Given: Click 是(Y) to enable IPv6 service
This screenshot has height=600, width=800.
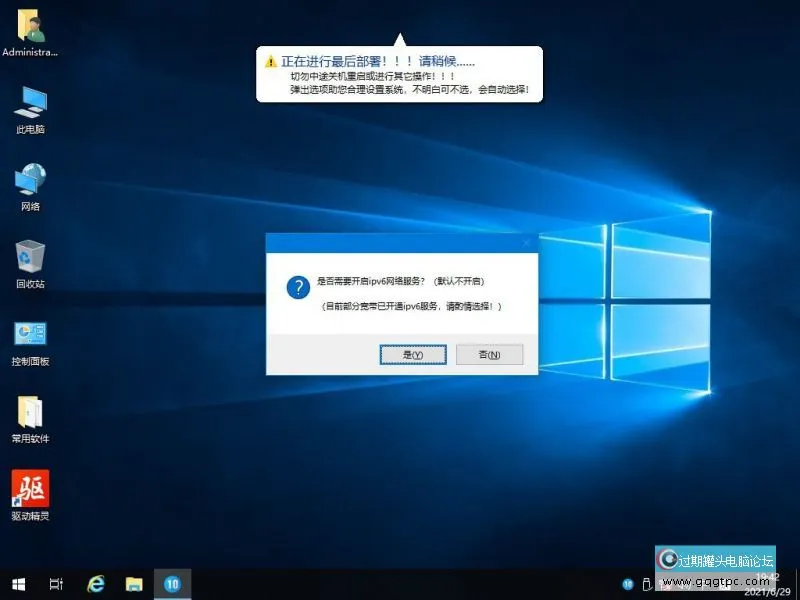Looking at the screenshot, I should tap(413, 354).
